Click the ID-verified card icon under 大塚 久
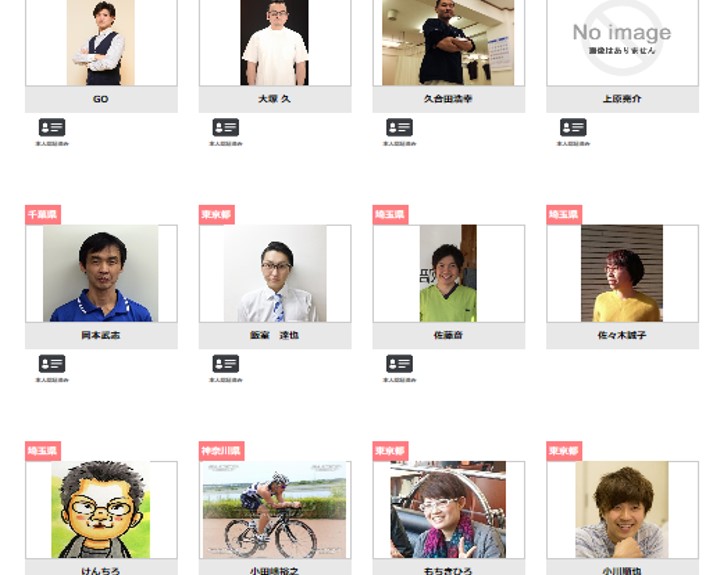Viewport: 716px width, 575px height. pos(226,127)
